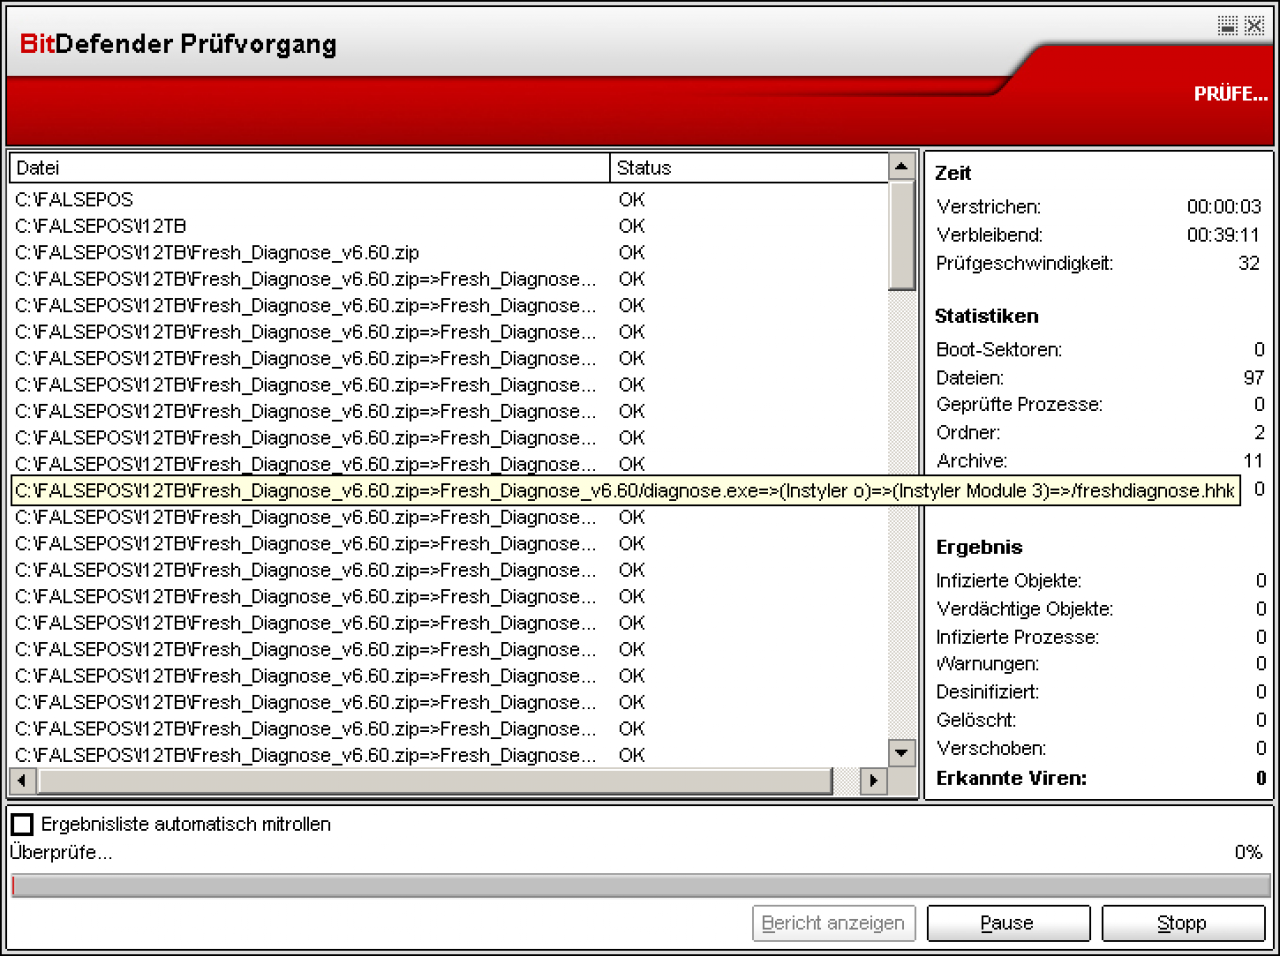This screenshot has height=956, width=1280.
Task: Click the Archive count 11
Action: [1254, 460]
